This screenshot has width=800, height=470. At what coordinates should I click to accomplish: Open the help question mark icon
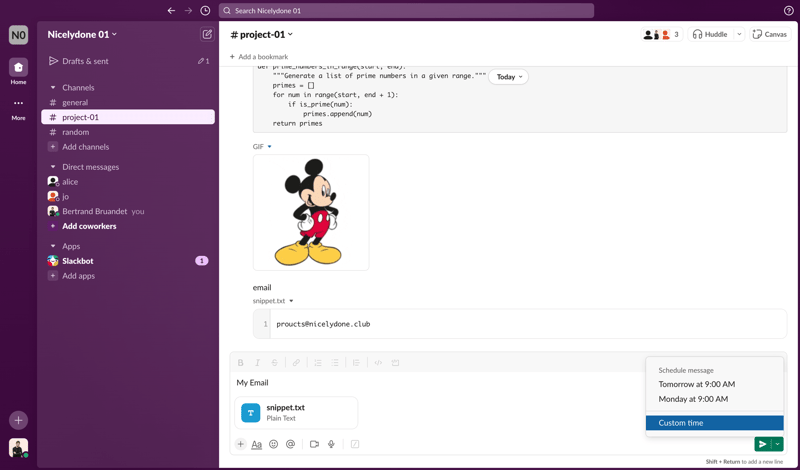[788, 11]
